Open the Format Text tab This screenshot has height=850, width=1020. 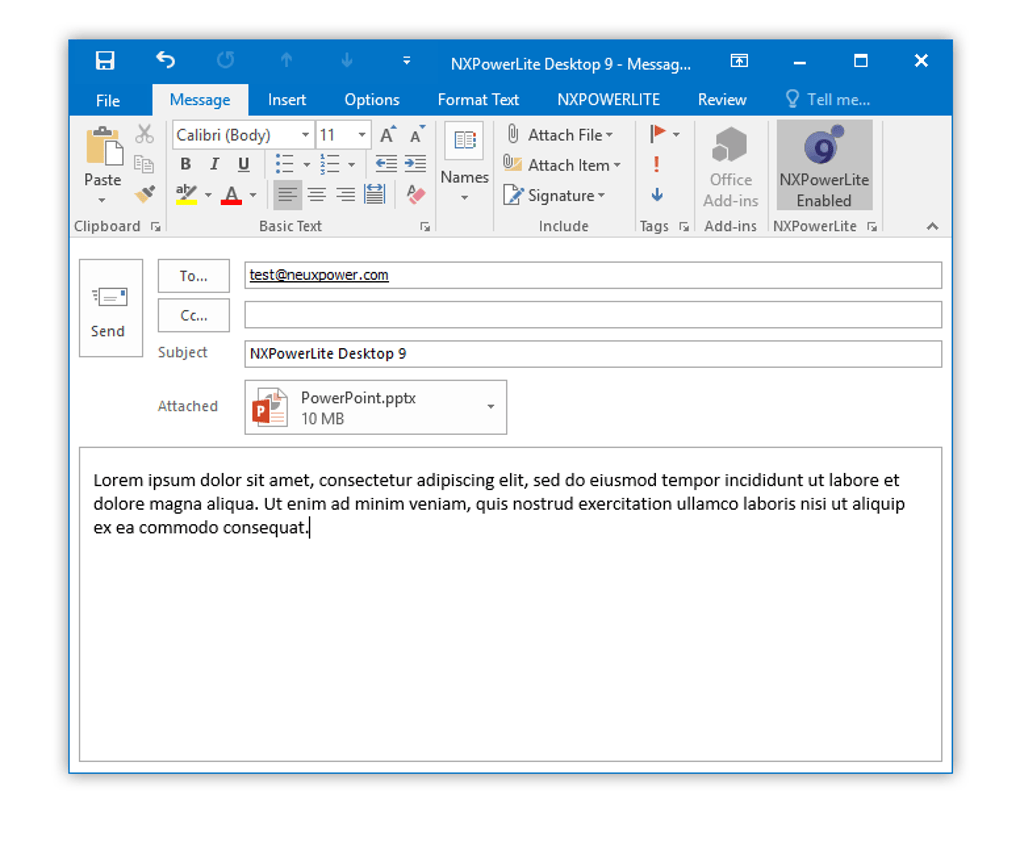478,100
